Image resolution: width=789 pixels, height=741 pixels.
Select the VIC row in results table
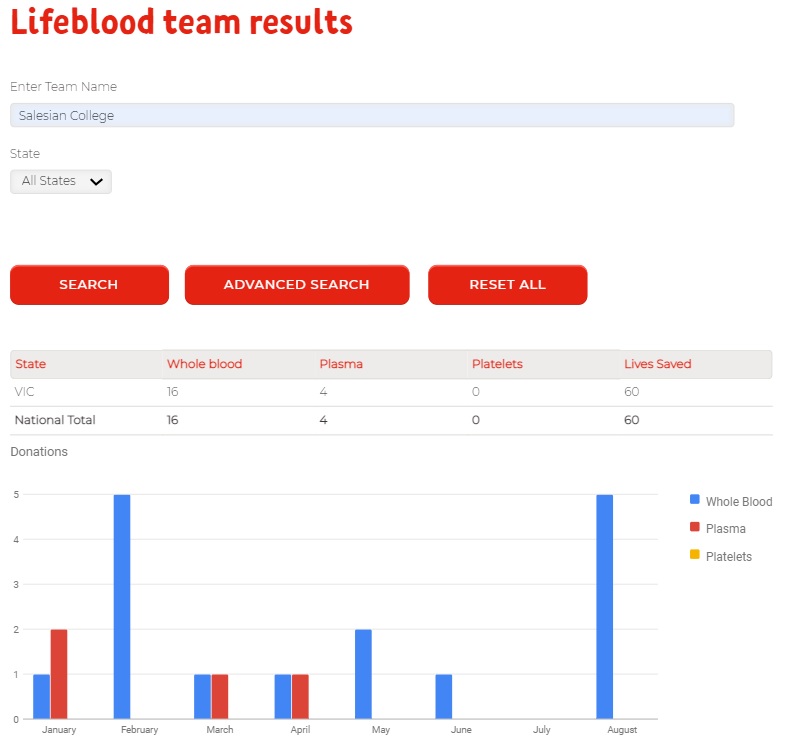(391, 392)
